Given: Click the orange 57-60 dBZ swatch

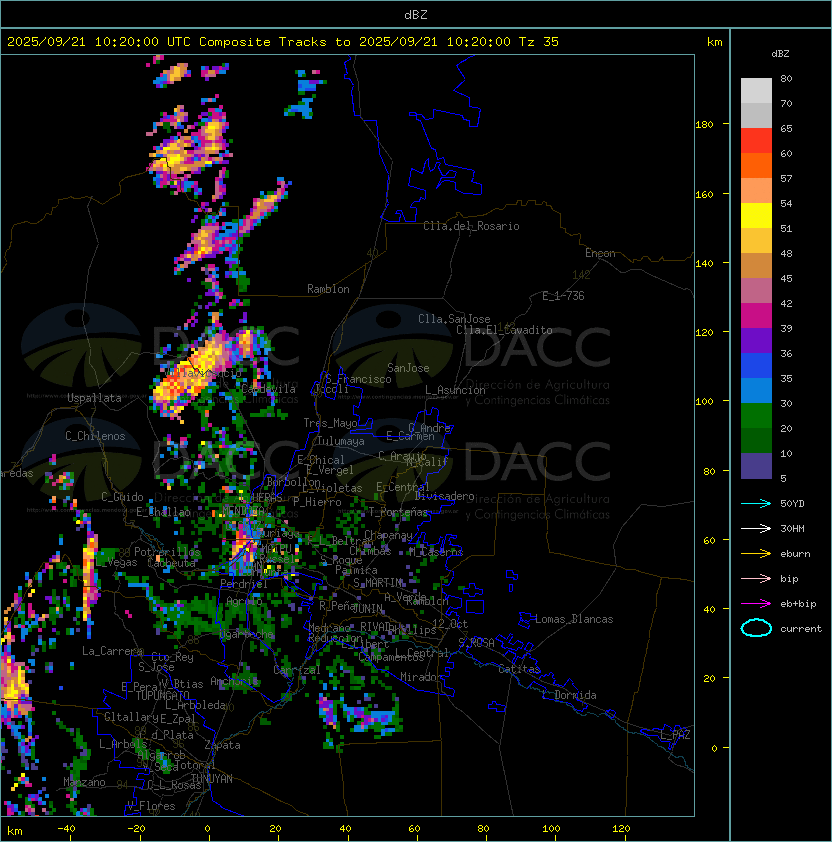Looking at the screenshot, I should 756,165.
